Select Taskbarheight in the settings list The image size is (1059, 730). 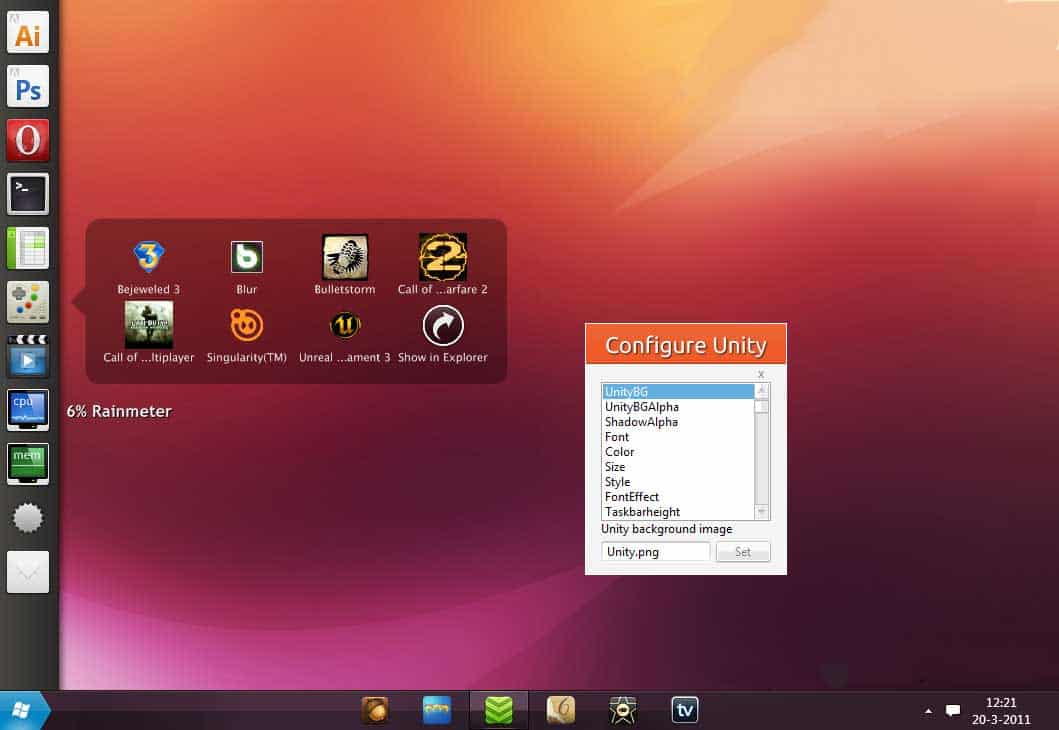tap(678, 512)
